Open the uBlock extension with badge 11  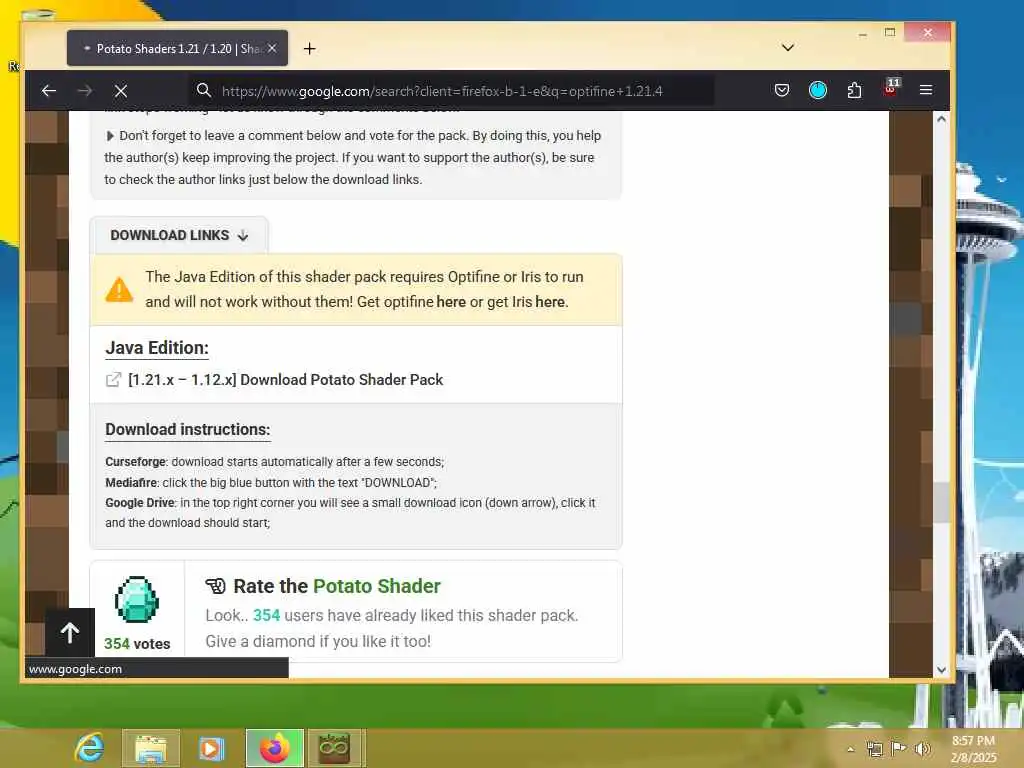pos(891,88)
